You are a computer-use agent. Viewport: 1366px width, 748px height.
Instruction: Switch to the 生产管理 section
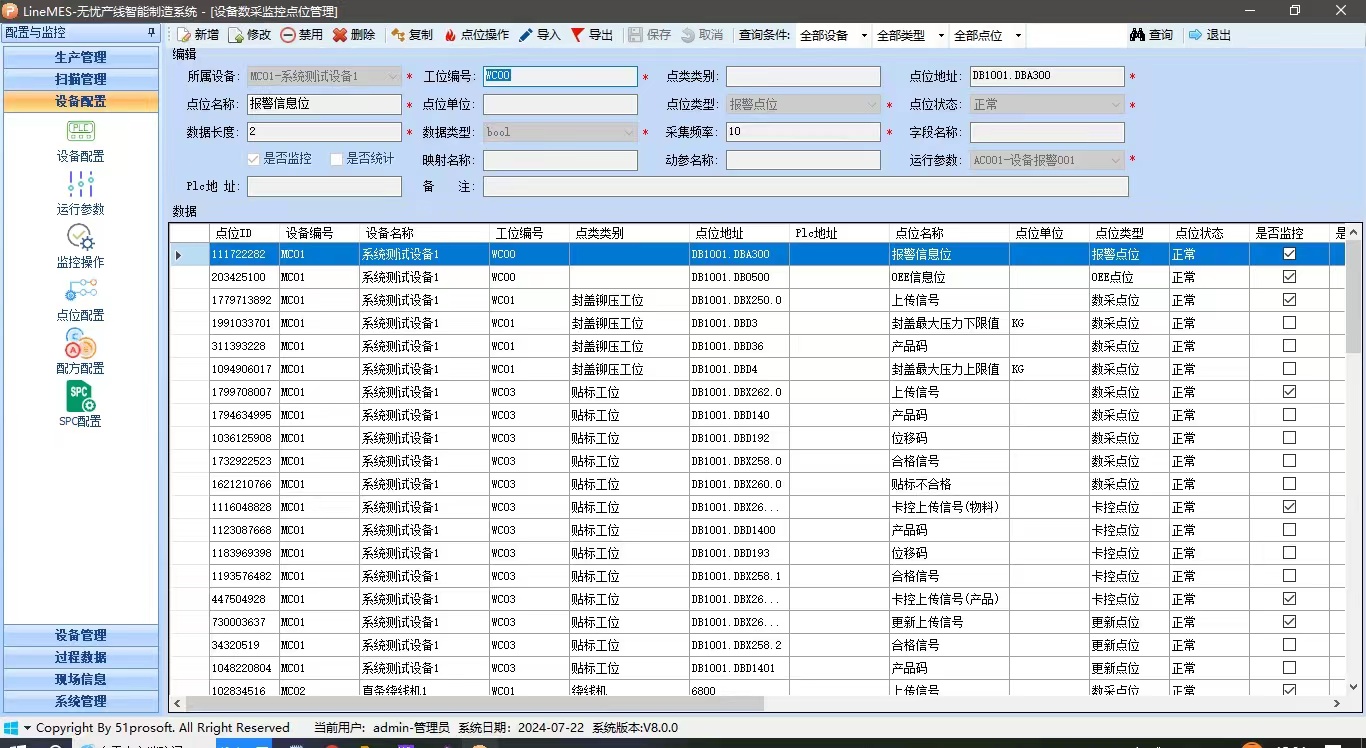(80, 57)
